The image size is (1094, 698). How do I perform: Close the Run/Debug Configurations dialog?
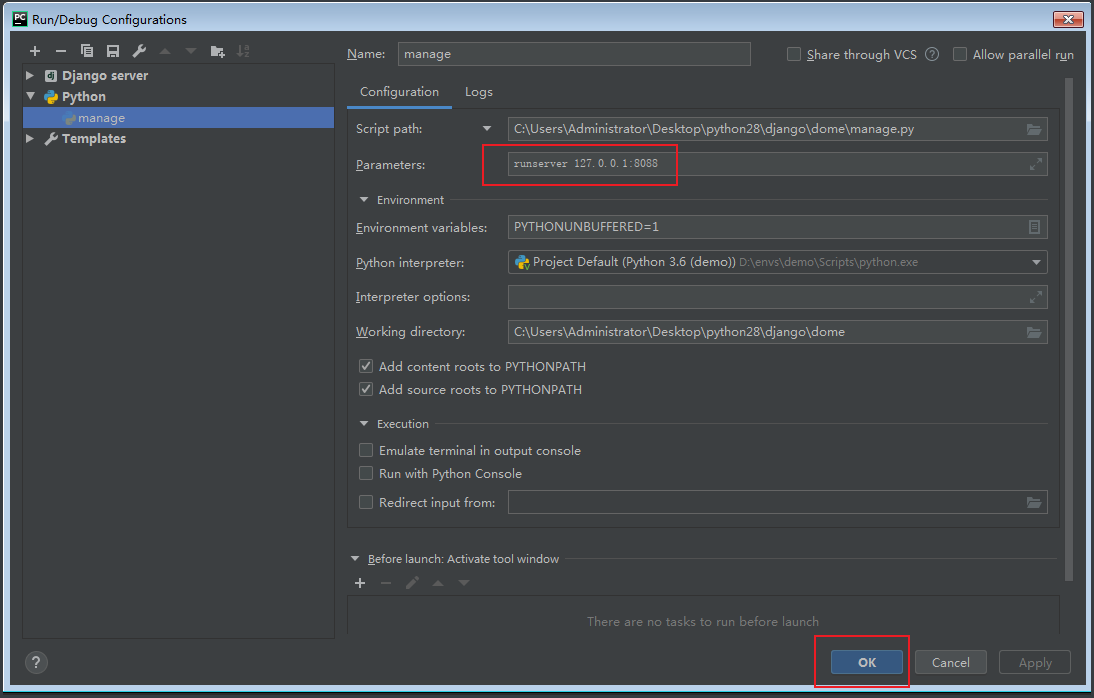(1067, 19)
